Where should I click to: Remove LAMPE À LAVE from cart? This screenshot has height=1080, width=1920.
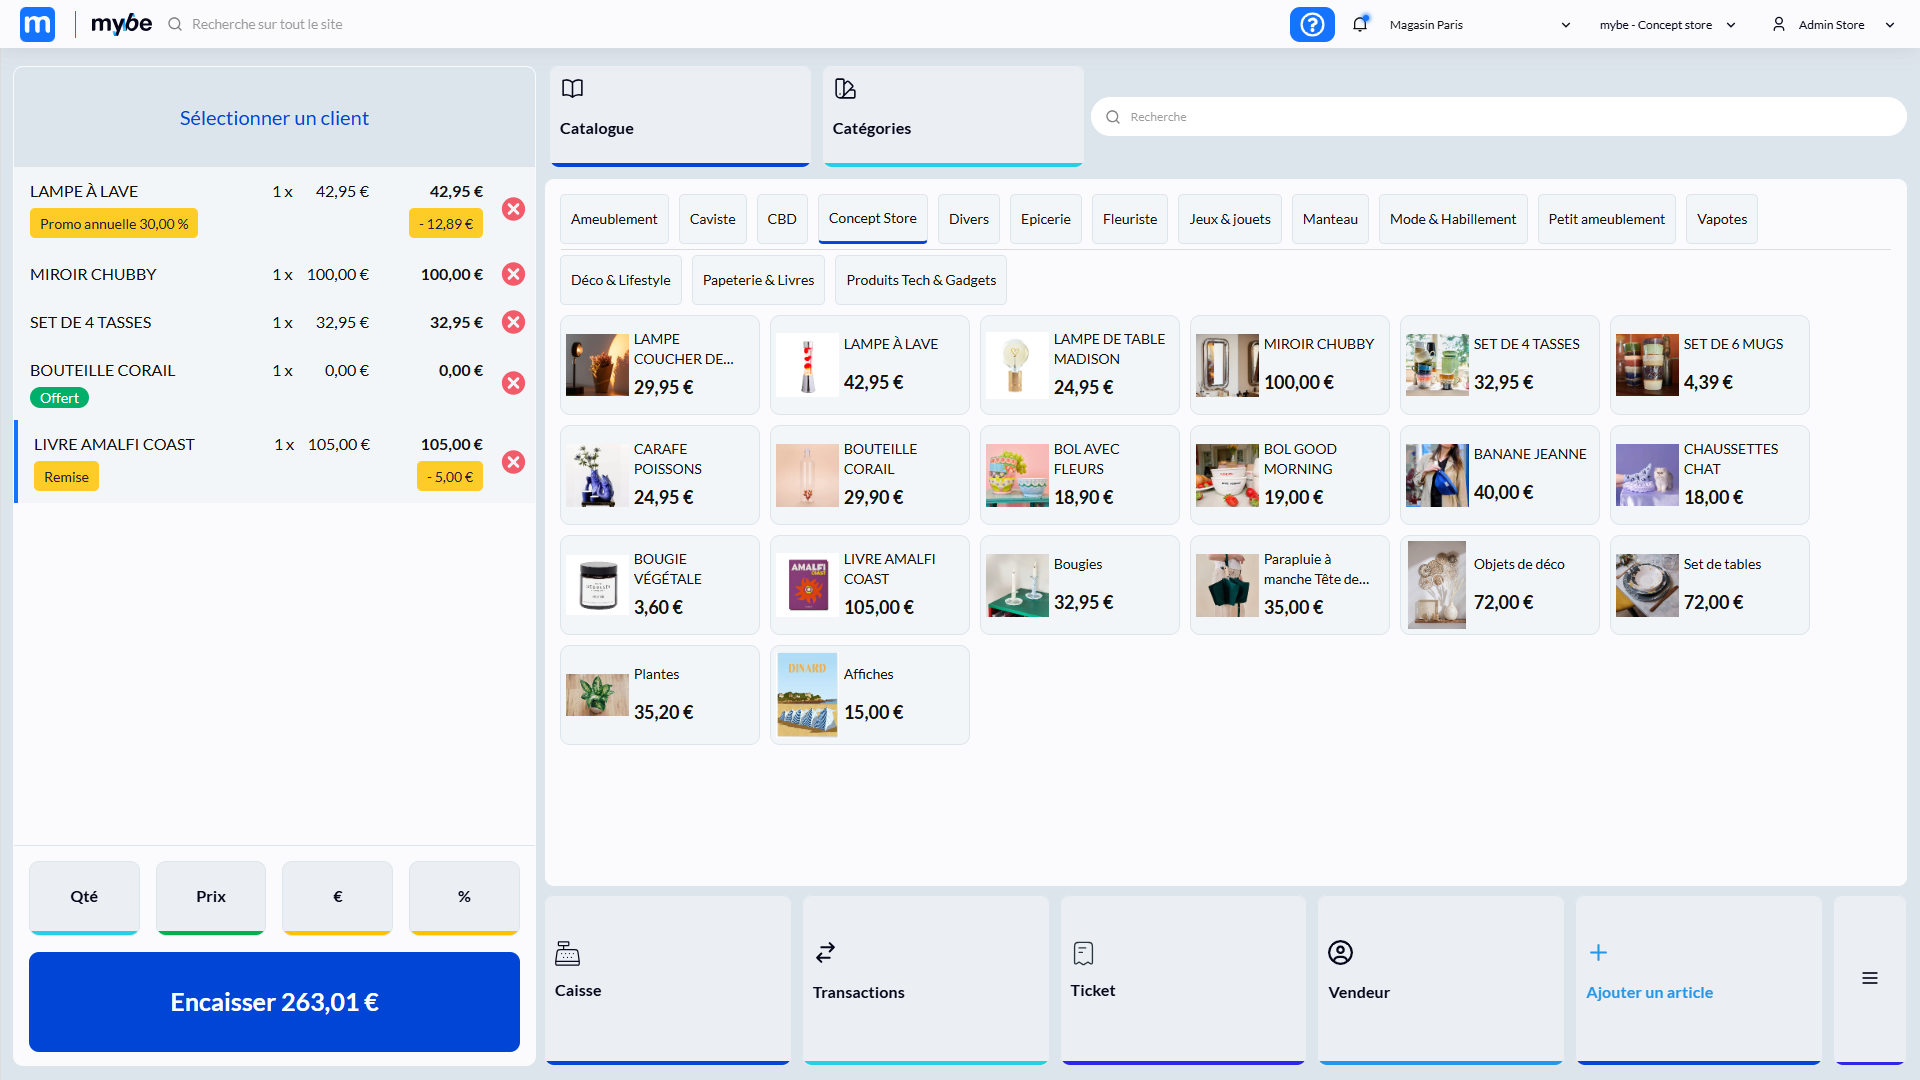pos(513,208)
